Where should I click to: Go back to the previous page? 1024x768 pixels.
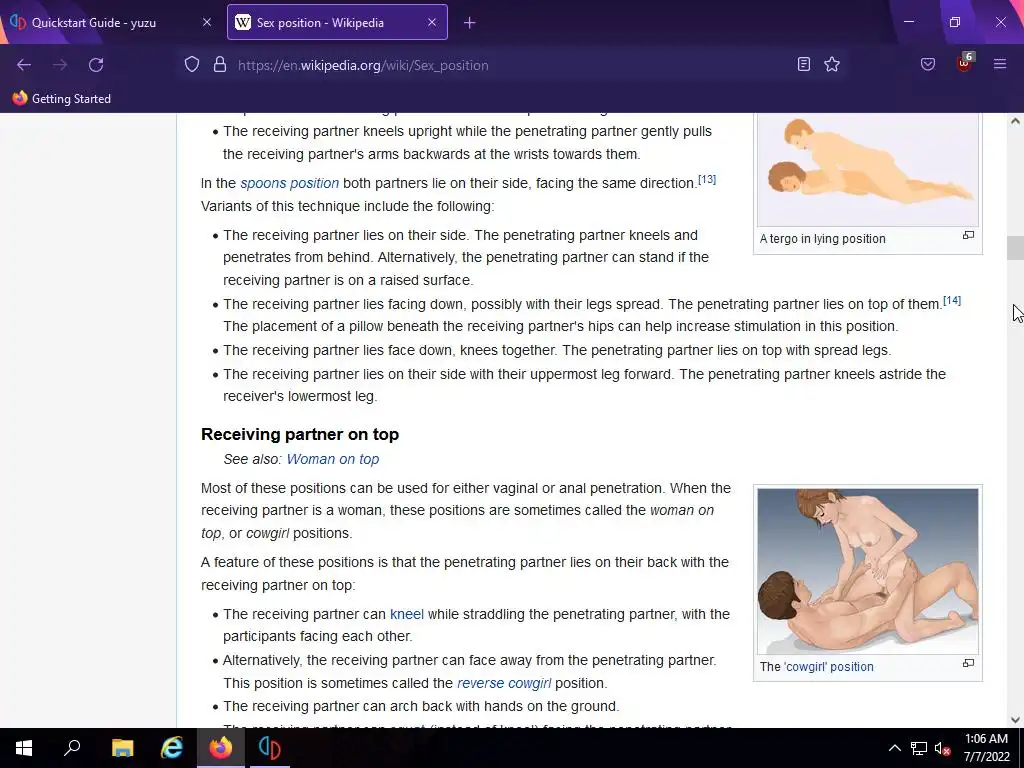point(24,65)
